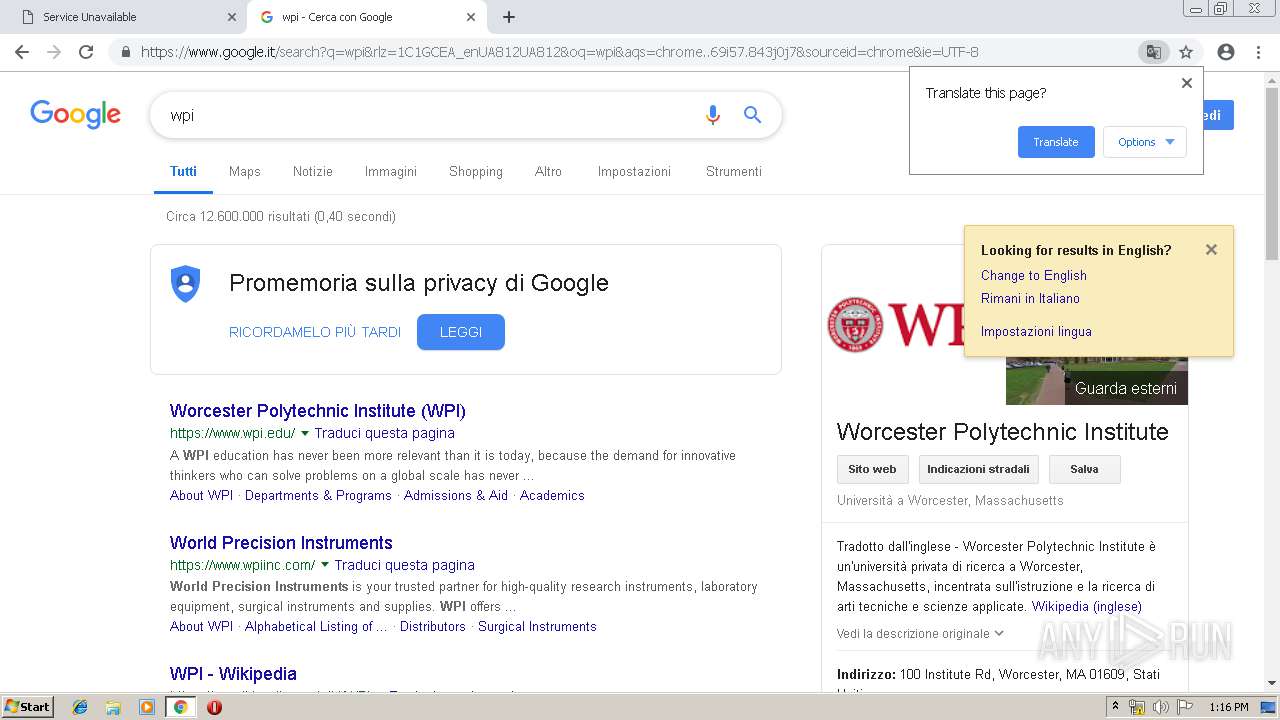Click the voice search microphone icon

[712, 115]
